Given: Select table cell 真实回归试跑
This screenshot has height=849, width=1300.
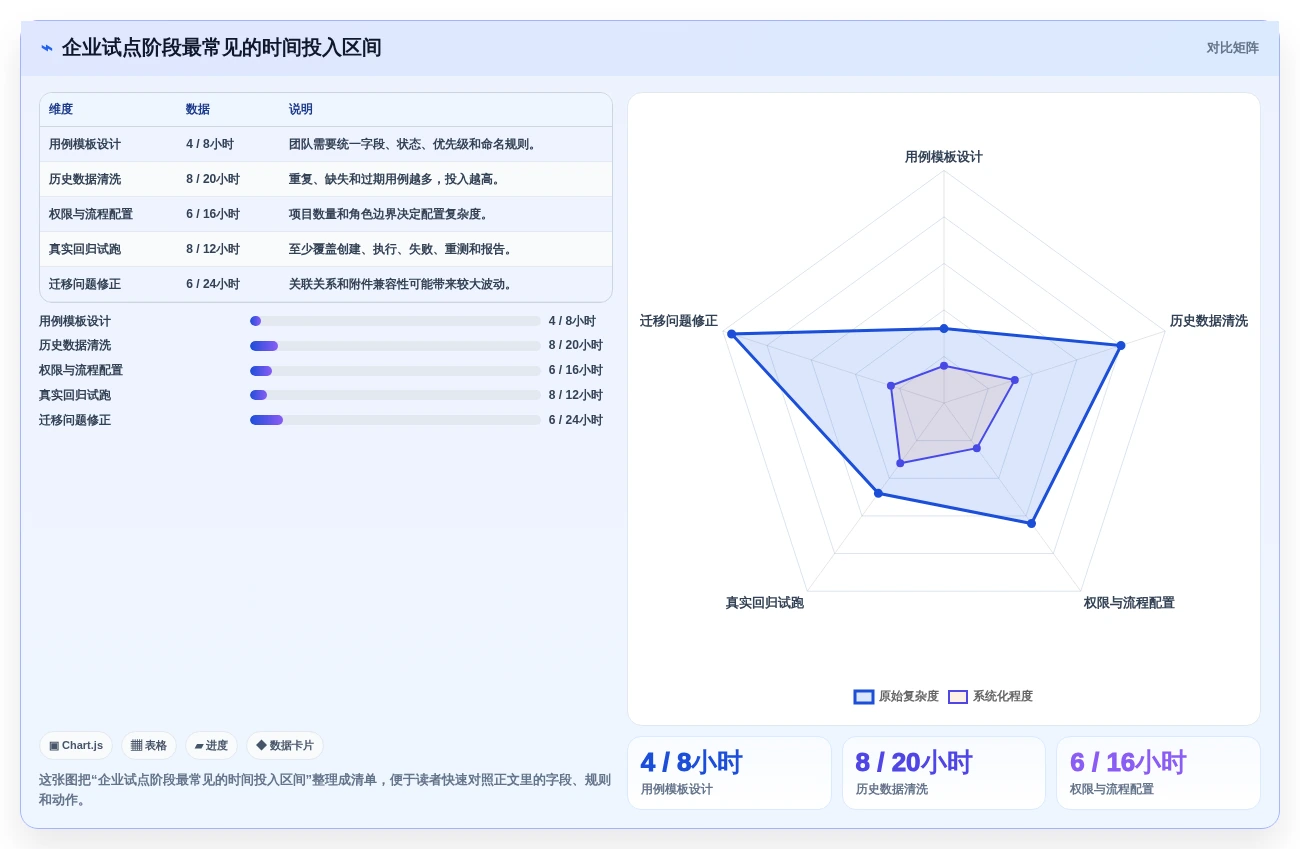Looking at the screenshot, I should [x=85, y=249].
